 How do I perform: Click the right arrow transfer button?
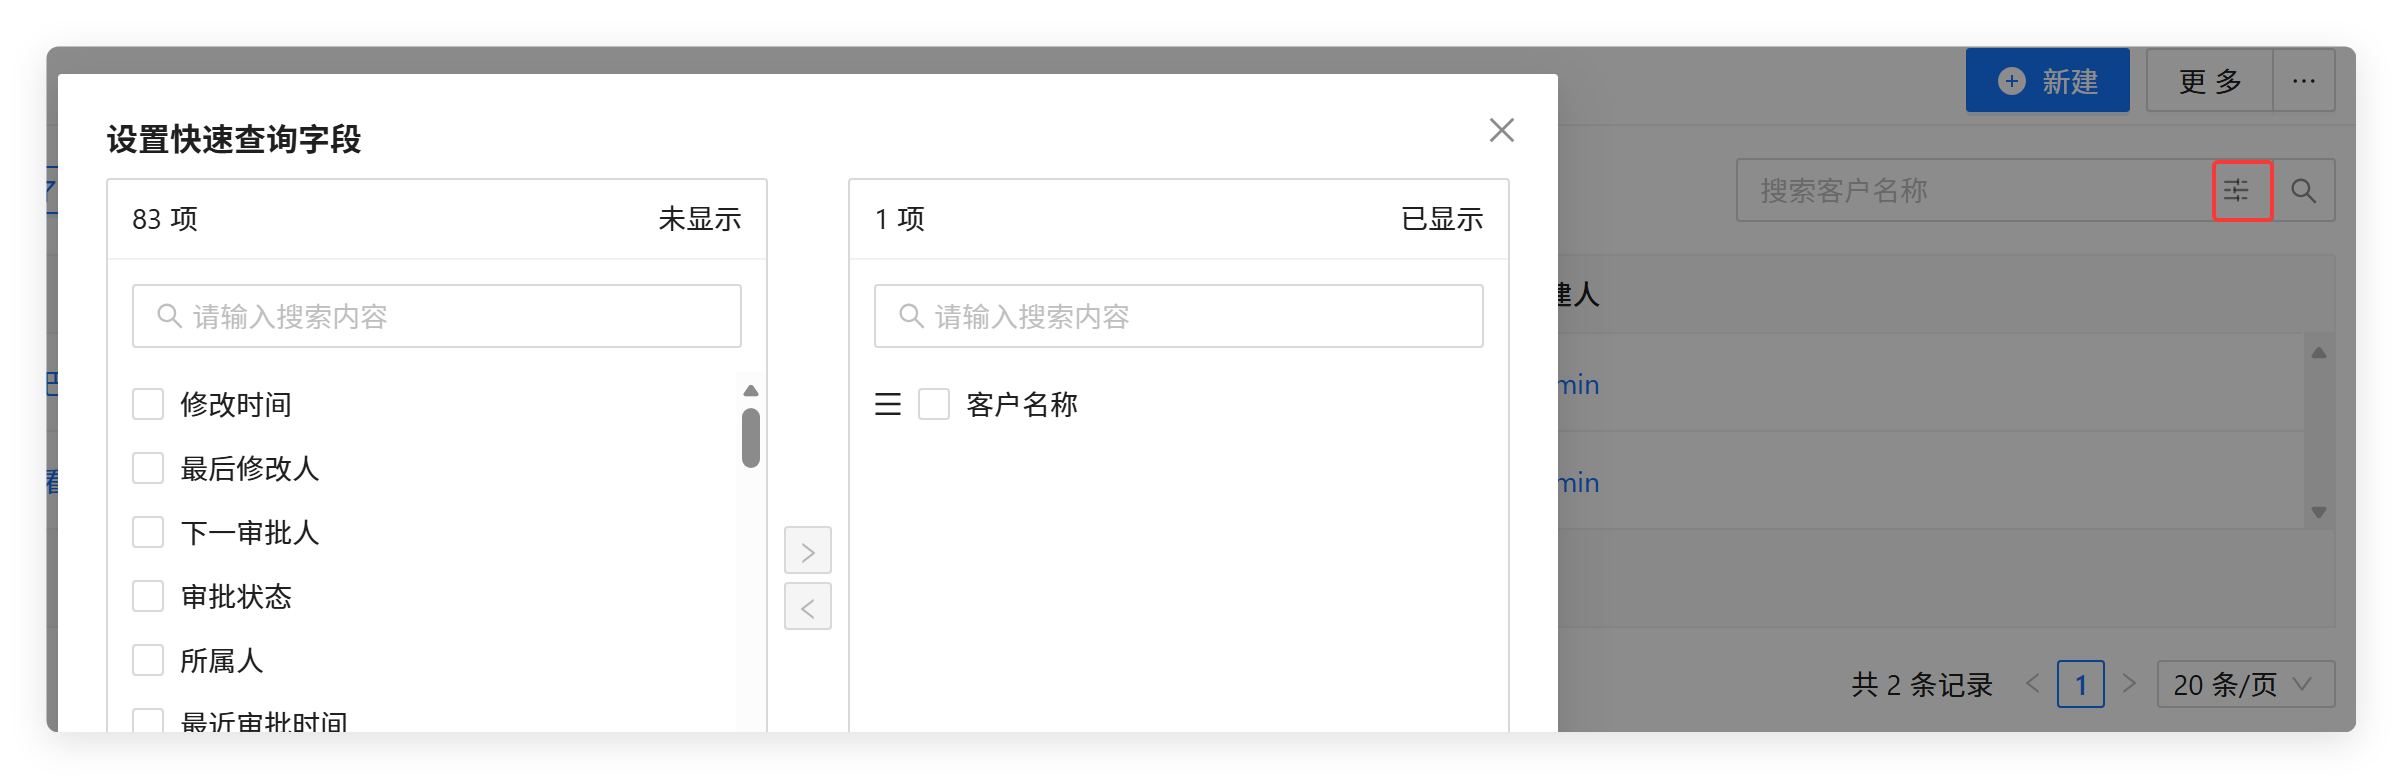point(807,551)
